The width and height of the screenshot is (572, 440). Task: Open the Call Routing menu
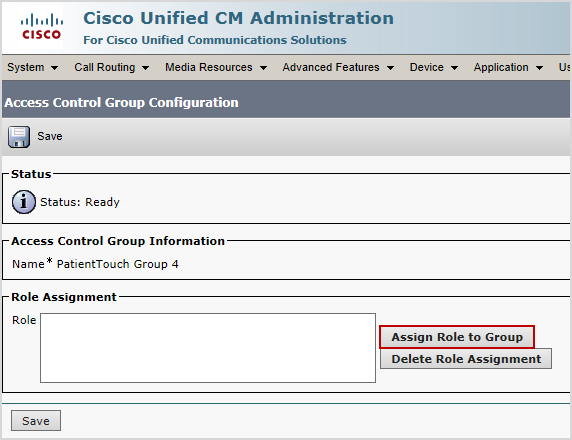112,67
